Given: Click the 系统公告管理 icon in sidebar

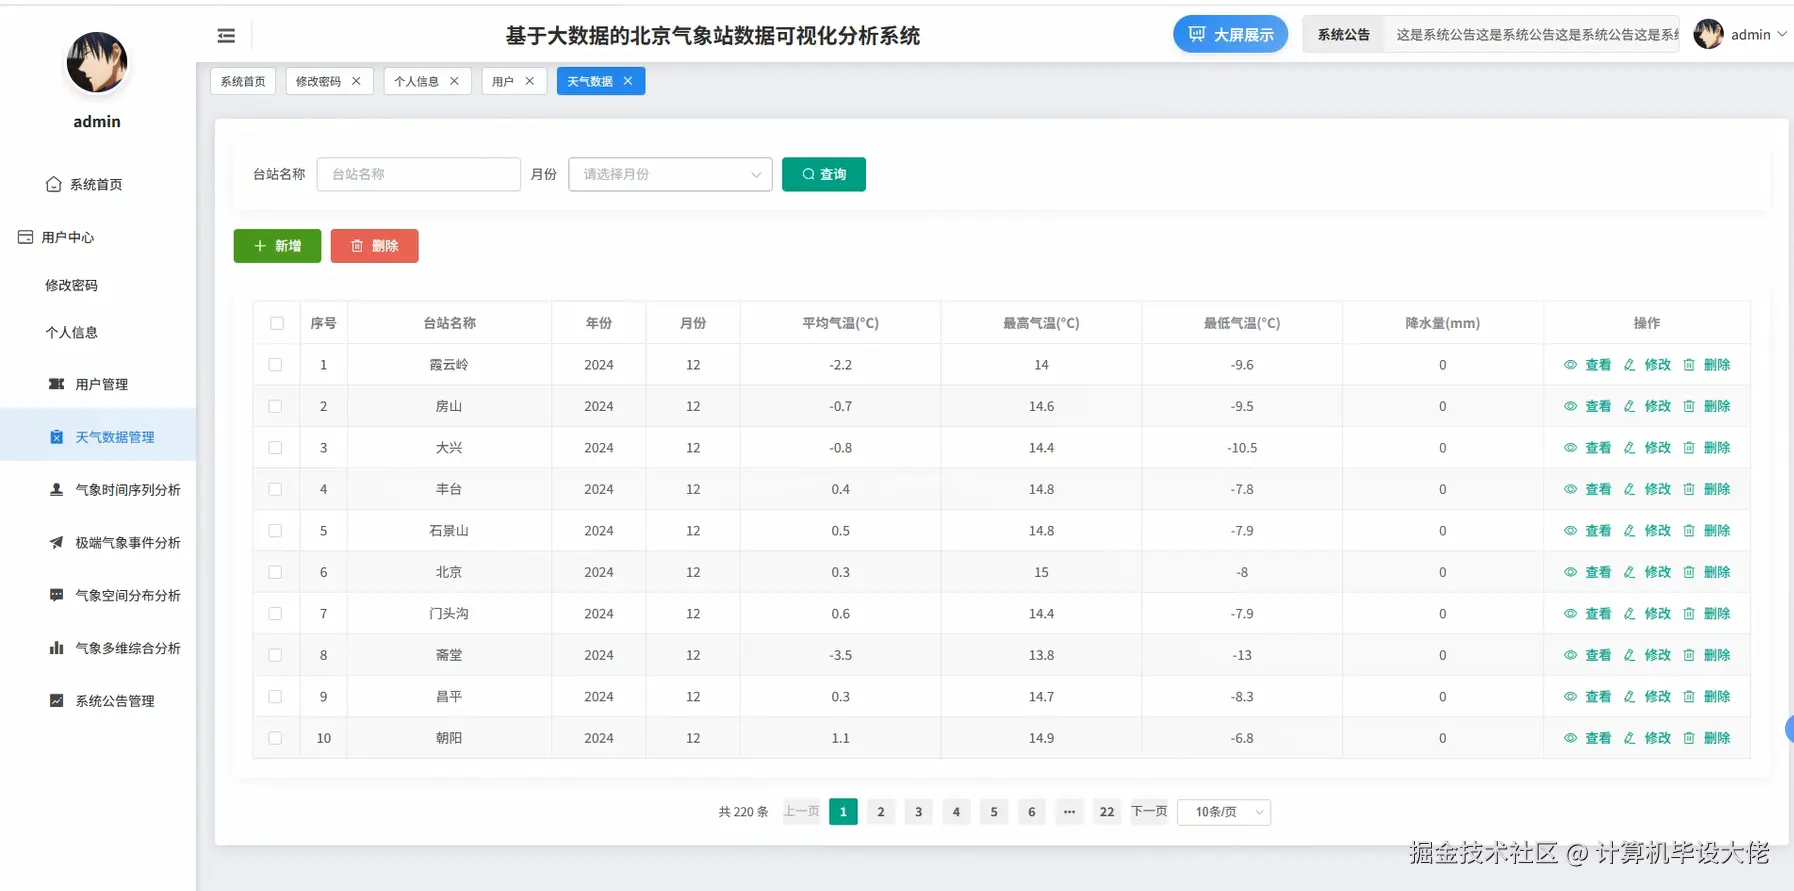Looking at the screenshot, I should (56, 701).
